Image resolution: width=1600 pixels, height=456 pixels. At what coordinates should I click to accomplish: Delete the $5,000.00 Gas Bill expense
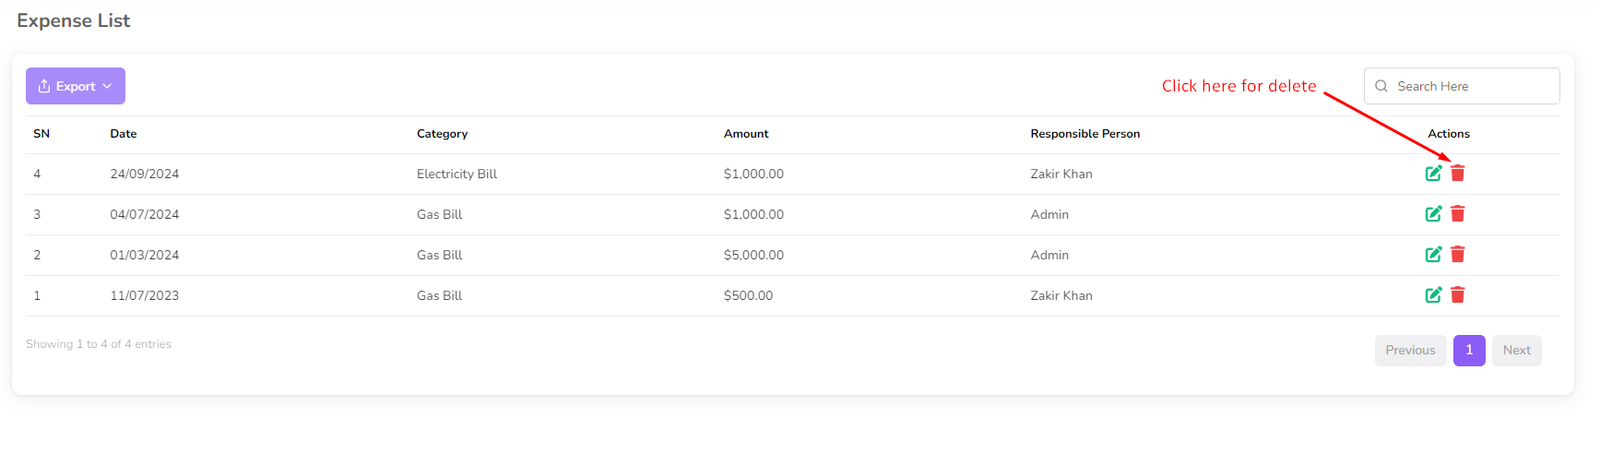[x=1458, y=255]
